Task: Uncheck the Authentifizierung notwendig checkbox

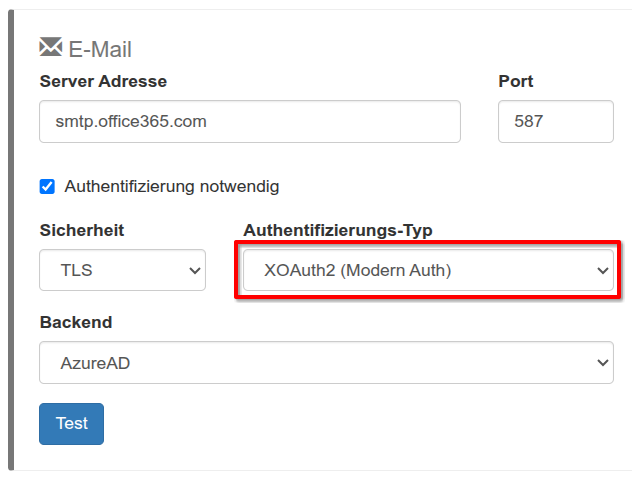Action: tap(47, 186)
